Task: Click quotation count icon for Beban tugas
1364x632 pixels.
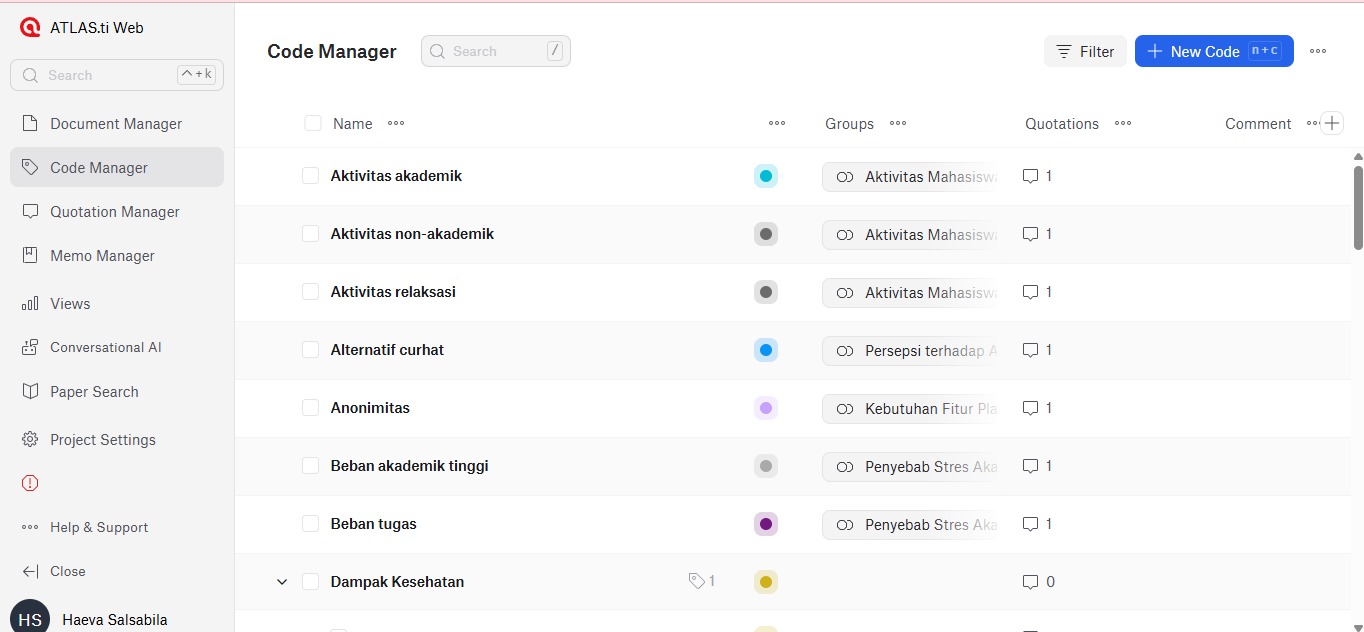Action: 1031,524
